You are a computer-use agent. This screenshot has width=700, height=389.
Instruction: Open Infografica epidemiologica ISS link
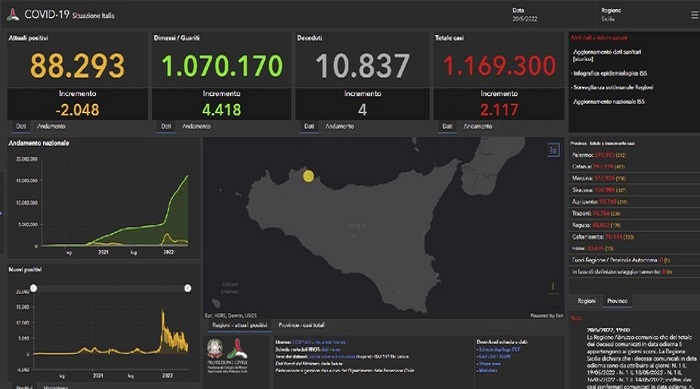point(610,73)
